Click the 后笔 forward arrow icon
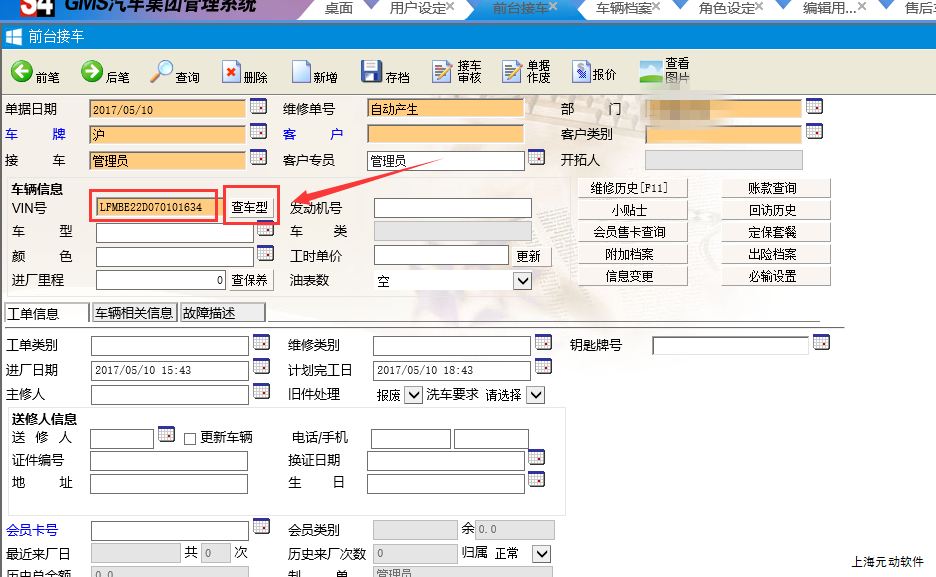The image size is (936, 577). click(92, 72)
